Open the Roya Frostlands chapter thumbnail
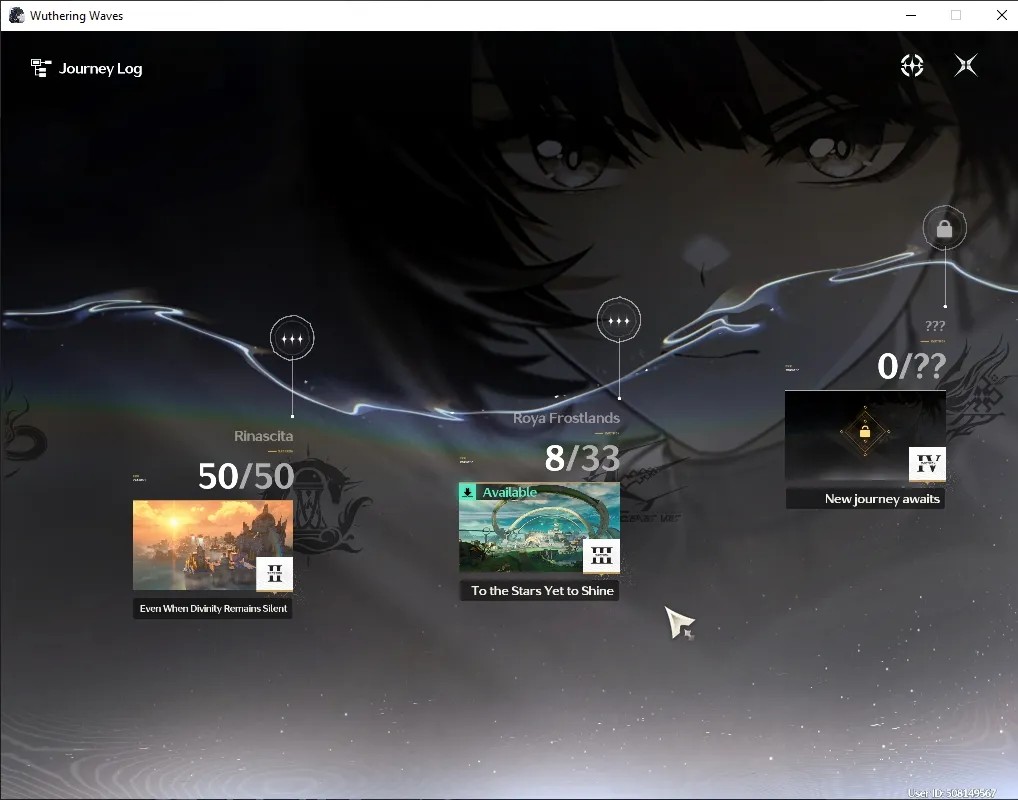Image resolution: width=1018 pixels, height=800 pixels. 540,527
